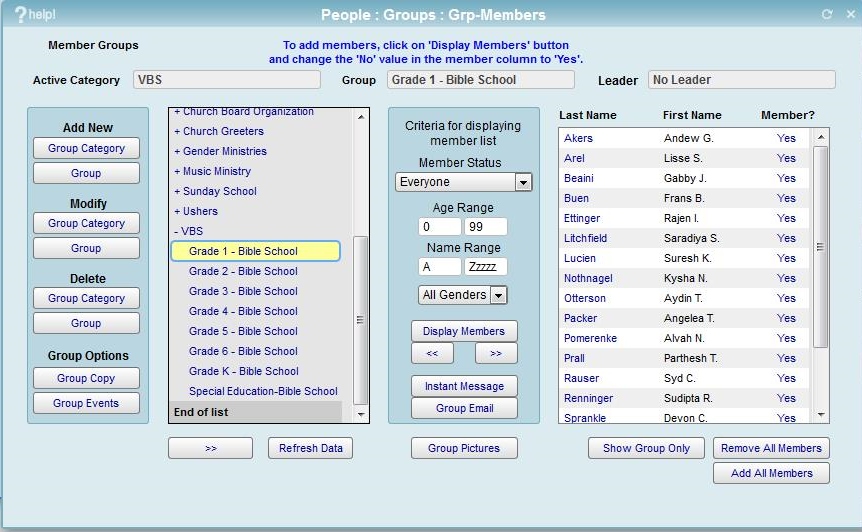Click Display Members button
The image size is (862, 532).
pos(464,331)
